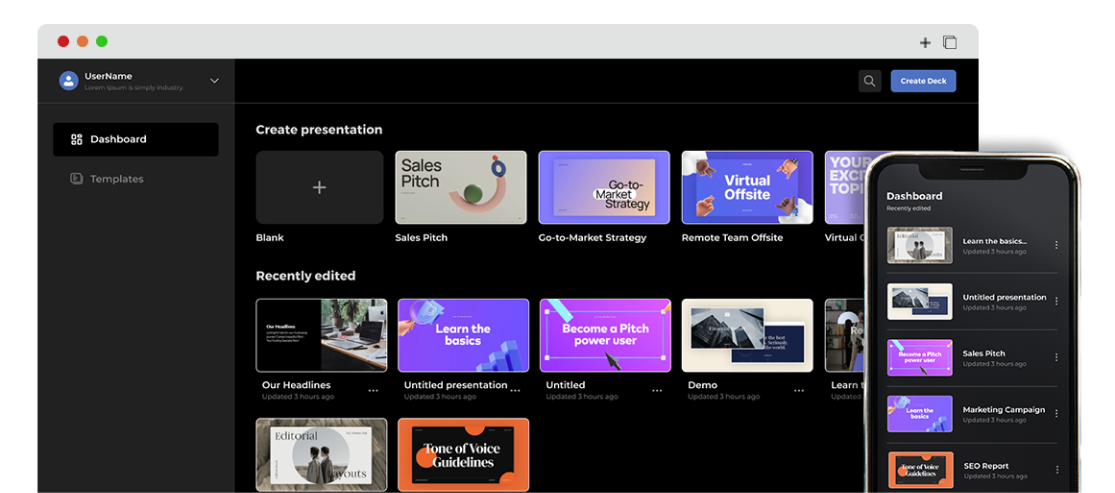
Task: Click the duplicate windows icon in title bar
Action: pyautogui.click(x=950, y=42)
